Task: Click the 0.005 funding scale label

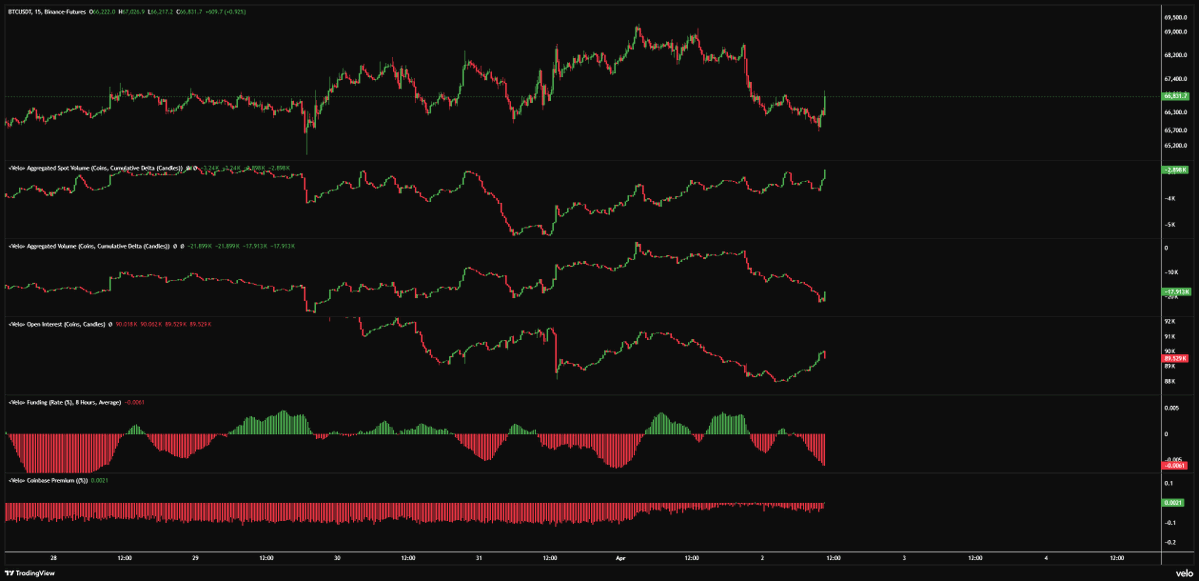Action: pos(1171,409)
